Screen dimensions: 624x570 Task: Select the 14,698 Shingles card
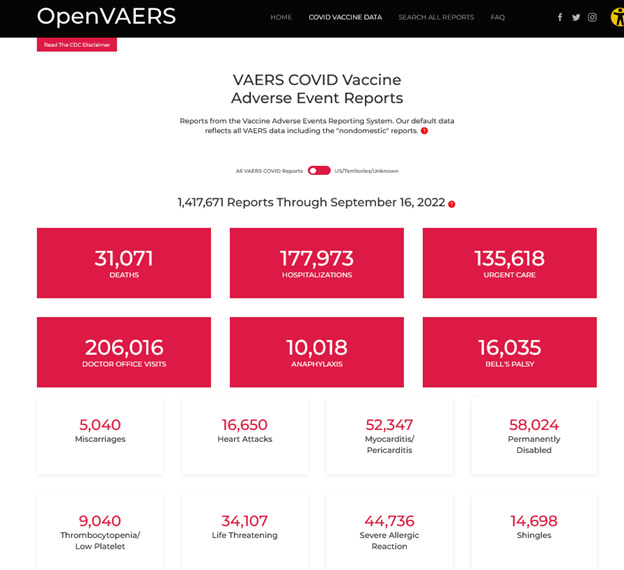point(534,531)
